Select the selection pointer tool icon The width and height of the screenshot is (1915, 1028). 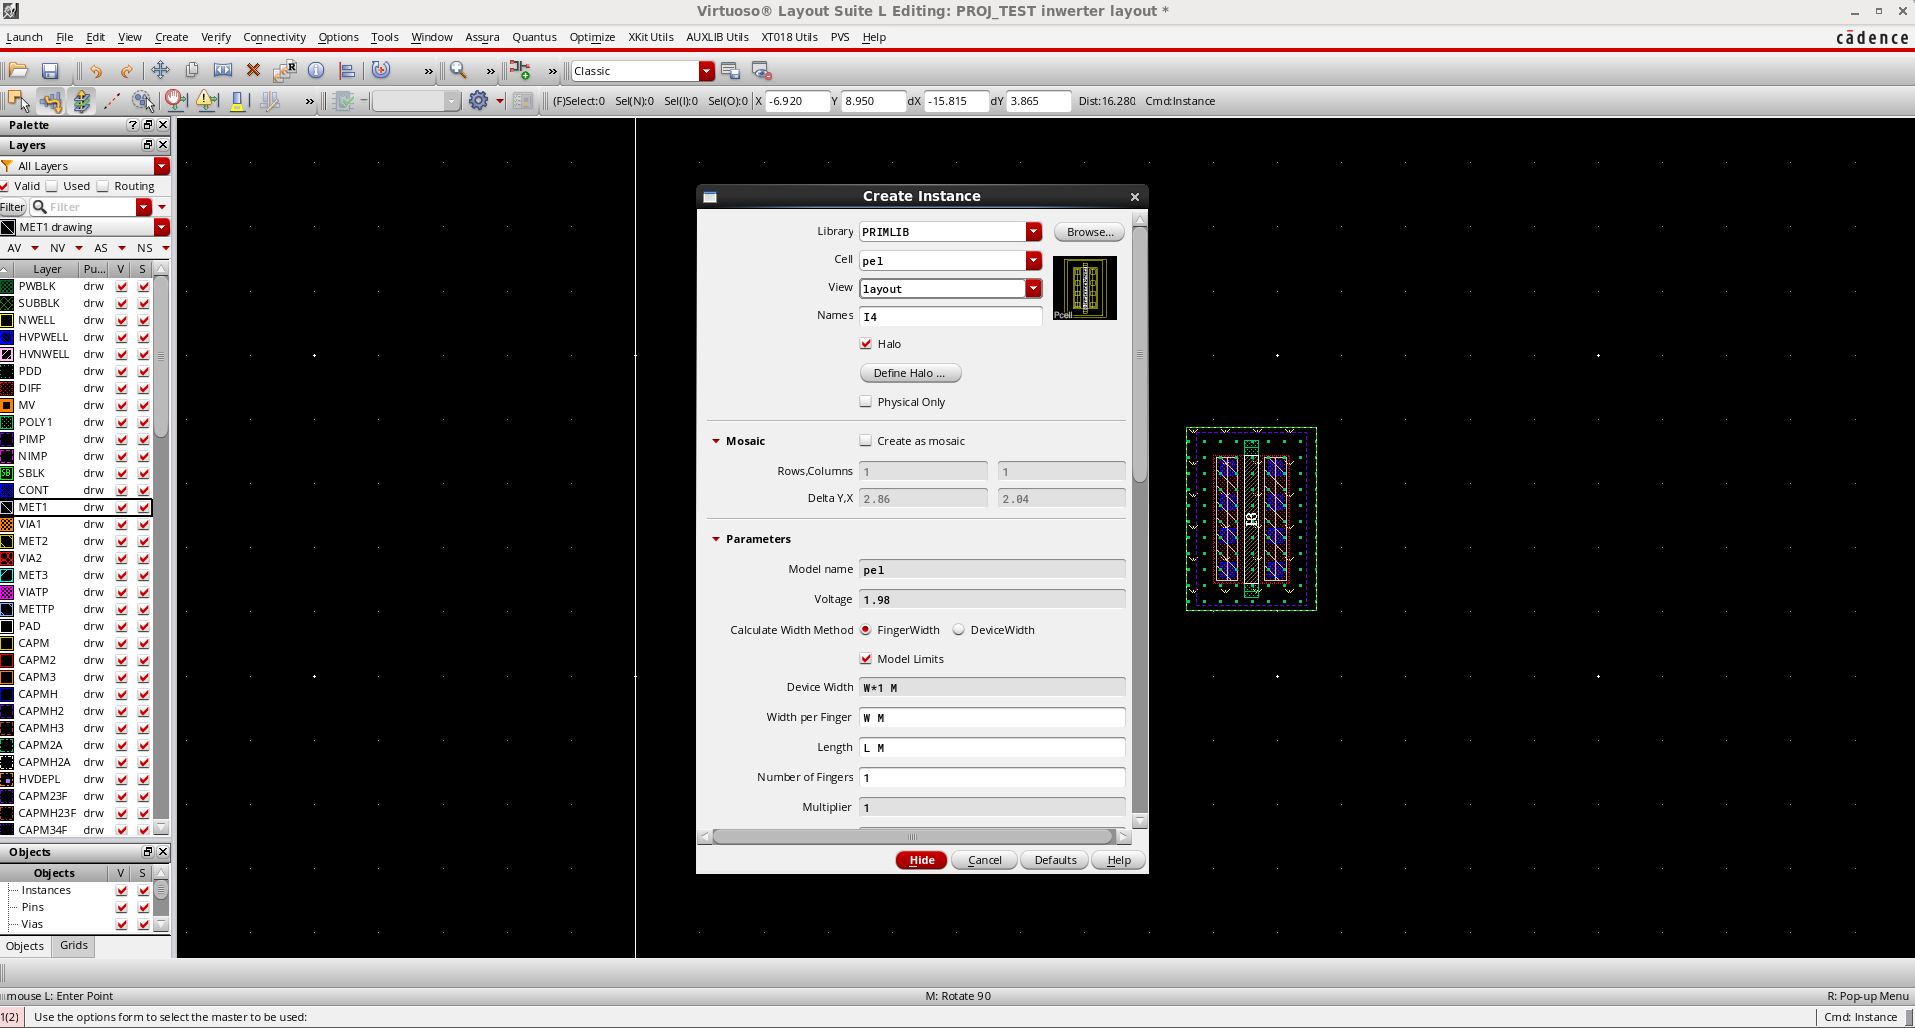[18, 101]
